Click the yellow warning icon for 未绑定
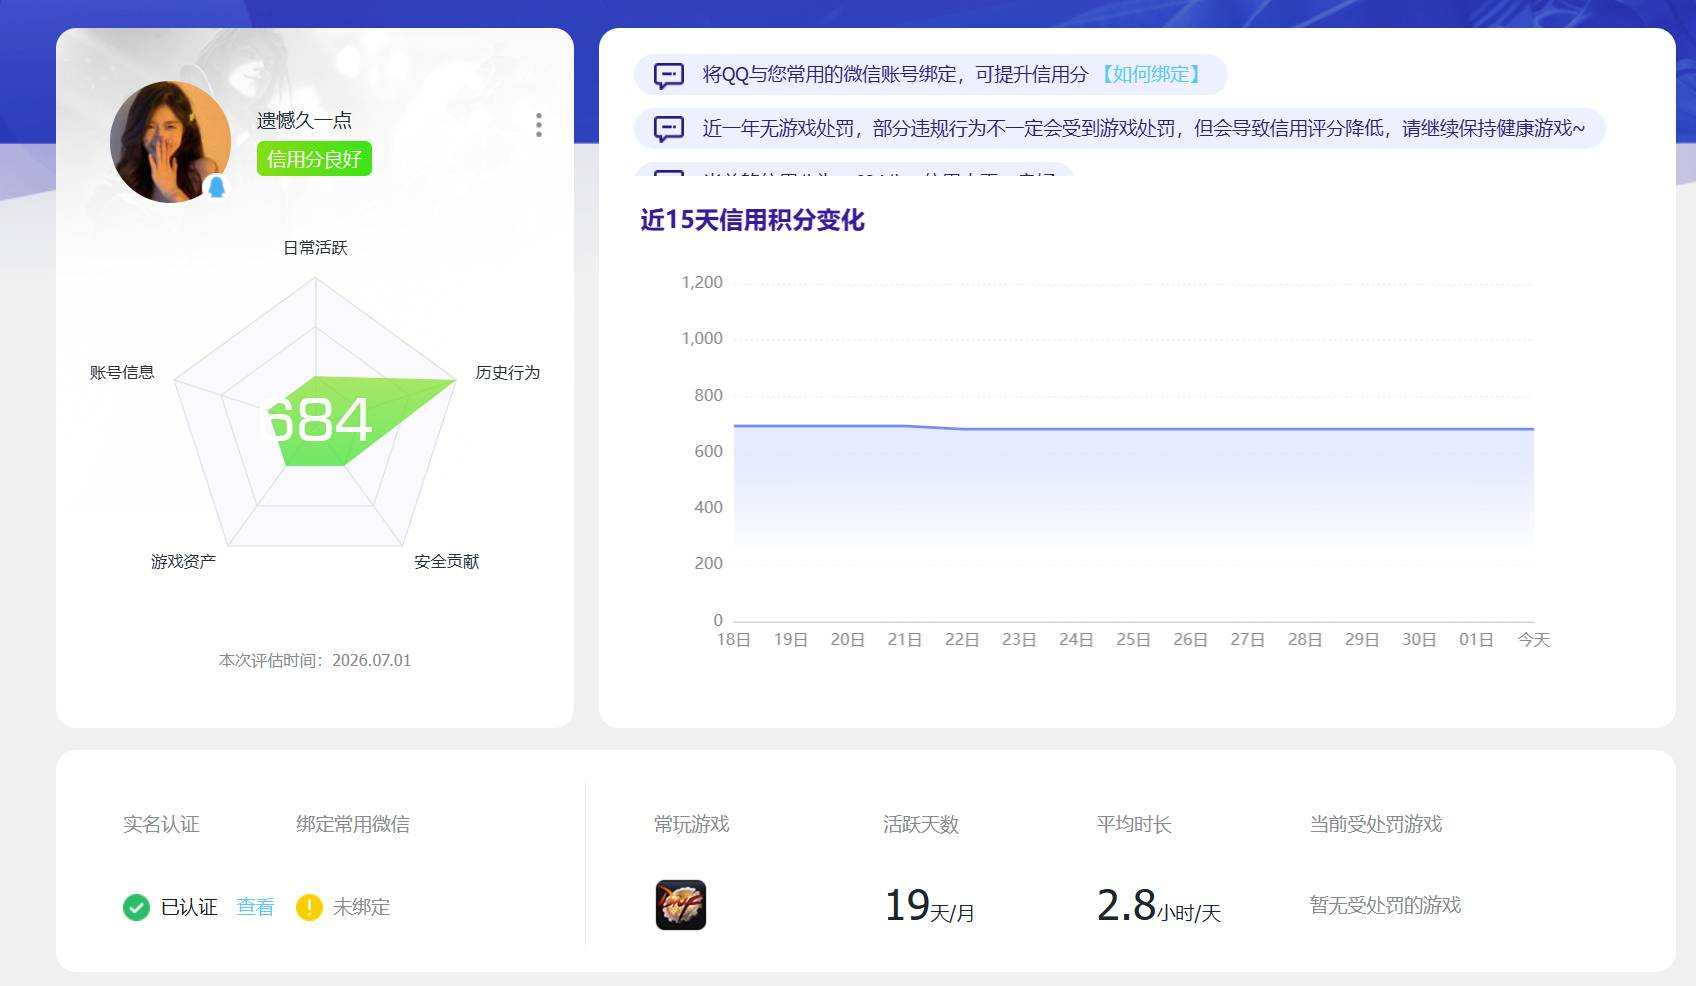Image resolution: width=1696 pixels, height=986 pixels. pyautogui.click(x=309, y=907)
